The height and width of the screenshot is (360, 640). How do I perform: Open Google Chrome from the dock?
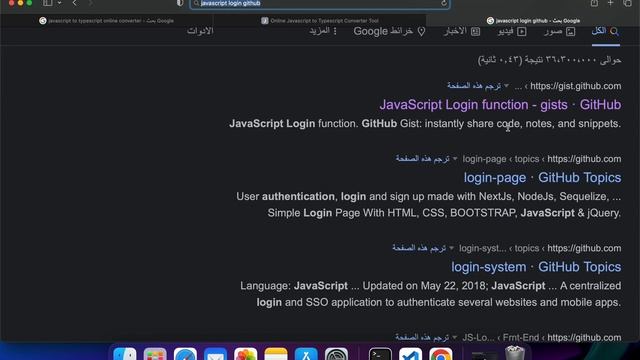441,354
